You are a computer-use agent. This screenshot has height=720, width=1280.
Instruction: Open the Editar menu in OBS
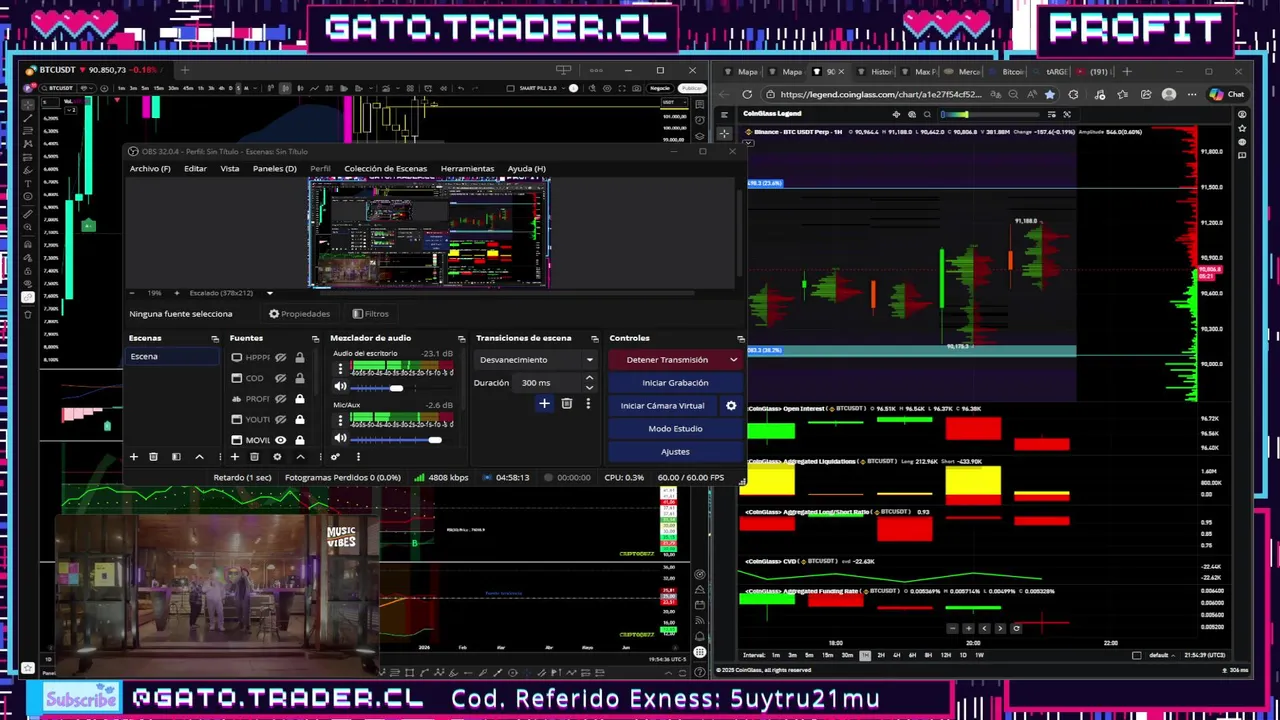point(195,169)
